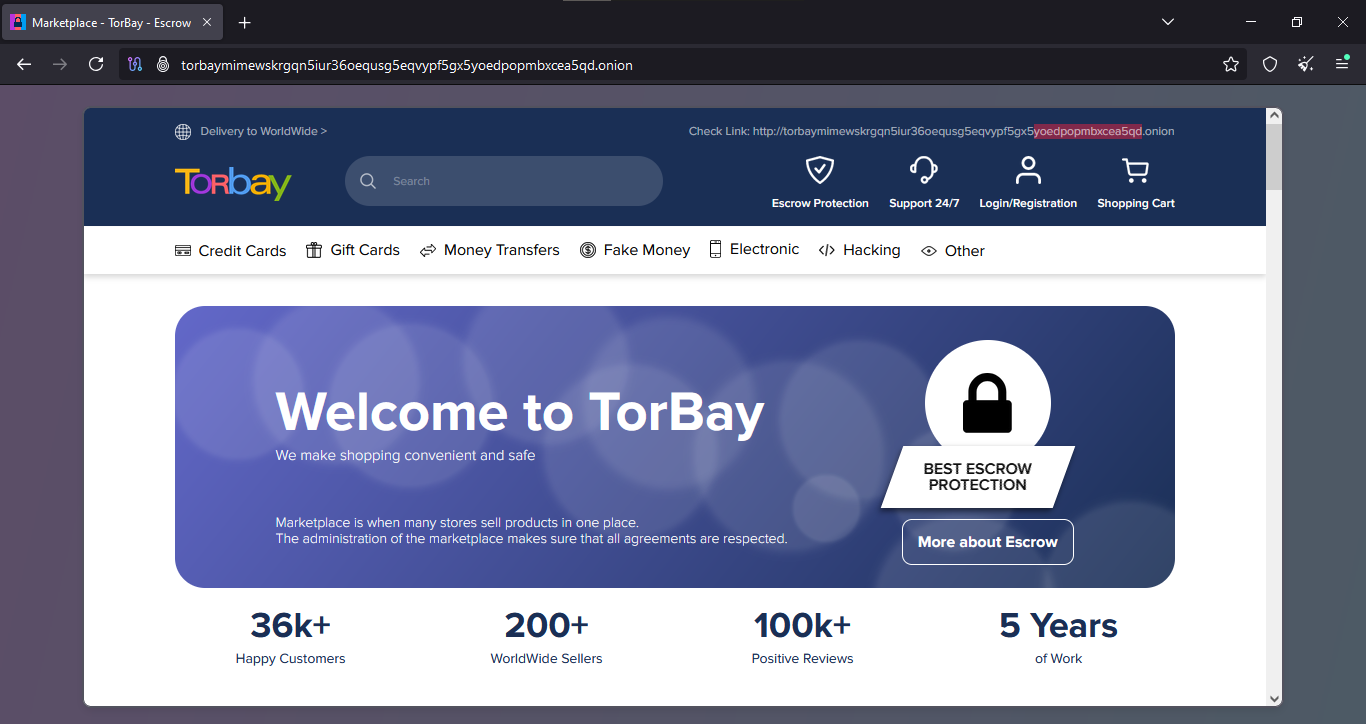Click the BEST ESCROW PROTECTION banner label

pyautogui.click(x=978, y=477)
